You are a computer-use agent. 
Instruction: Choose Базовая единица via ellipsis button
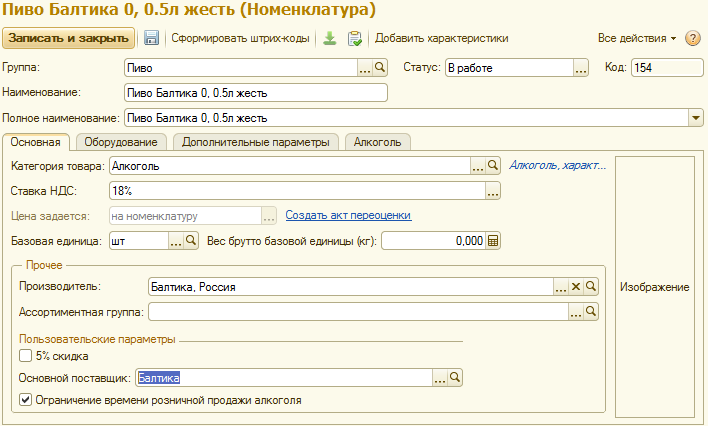tap(176, 241)
